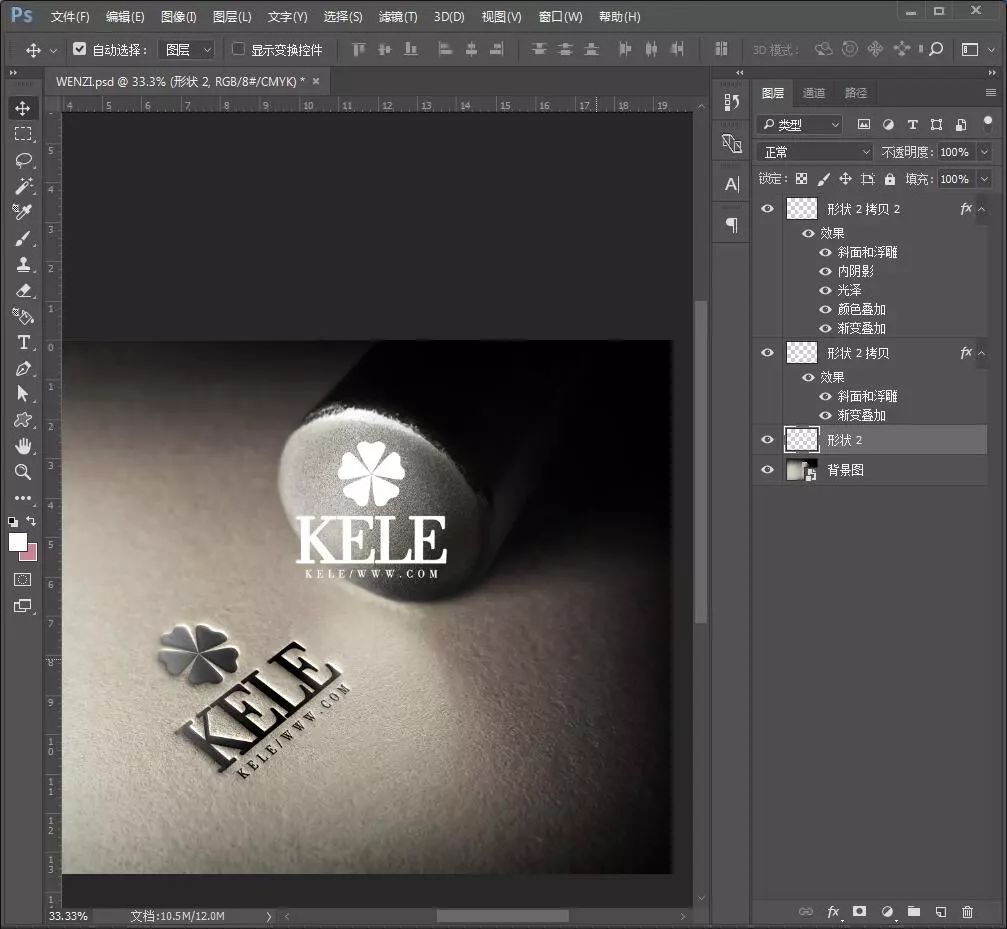Hide the 形状 2 拷贝 2 layer
The image size is (1007, 929).
[767, 209]
